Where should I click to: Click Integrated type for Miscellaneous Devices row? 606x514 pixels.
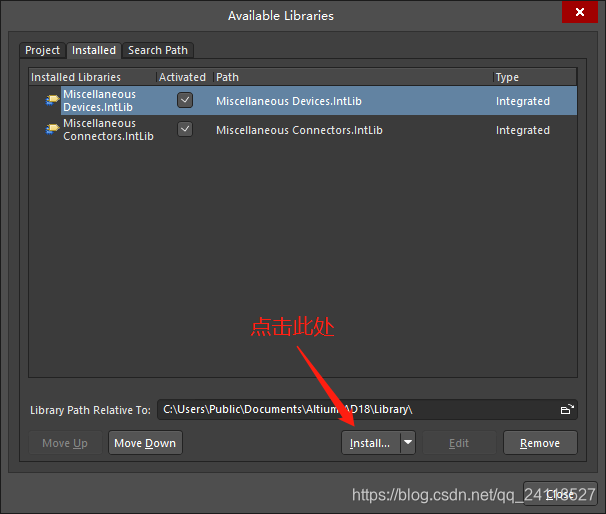523,101
